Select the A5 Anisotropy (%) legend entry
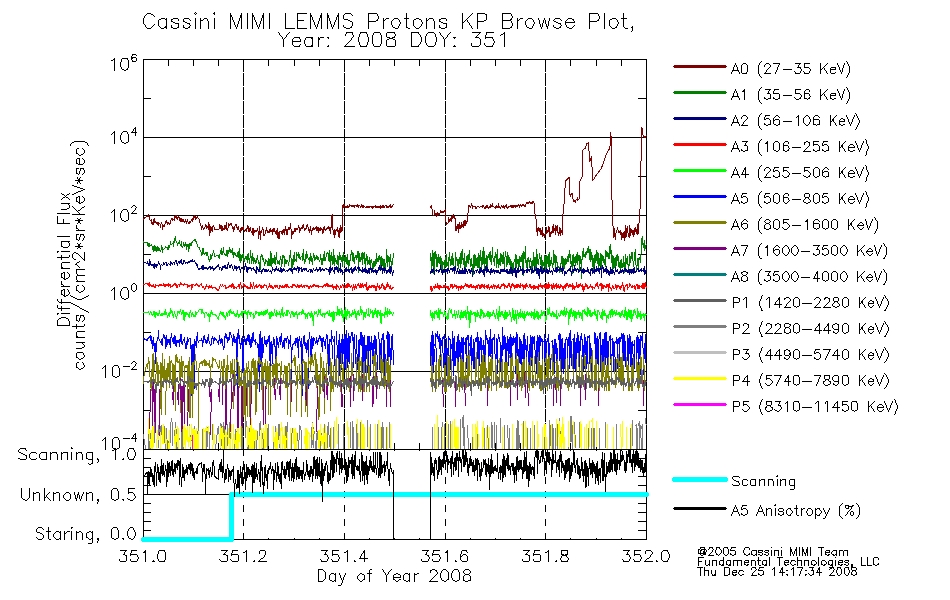The image size is (950, 600). [767, 511]
